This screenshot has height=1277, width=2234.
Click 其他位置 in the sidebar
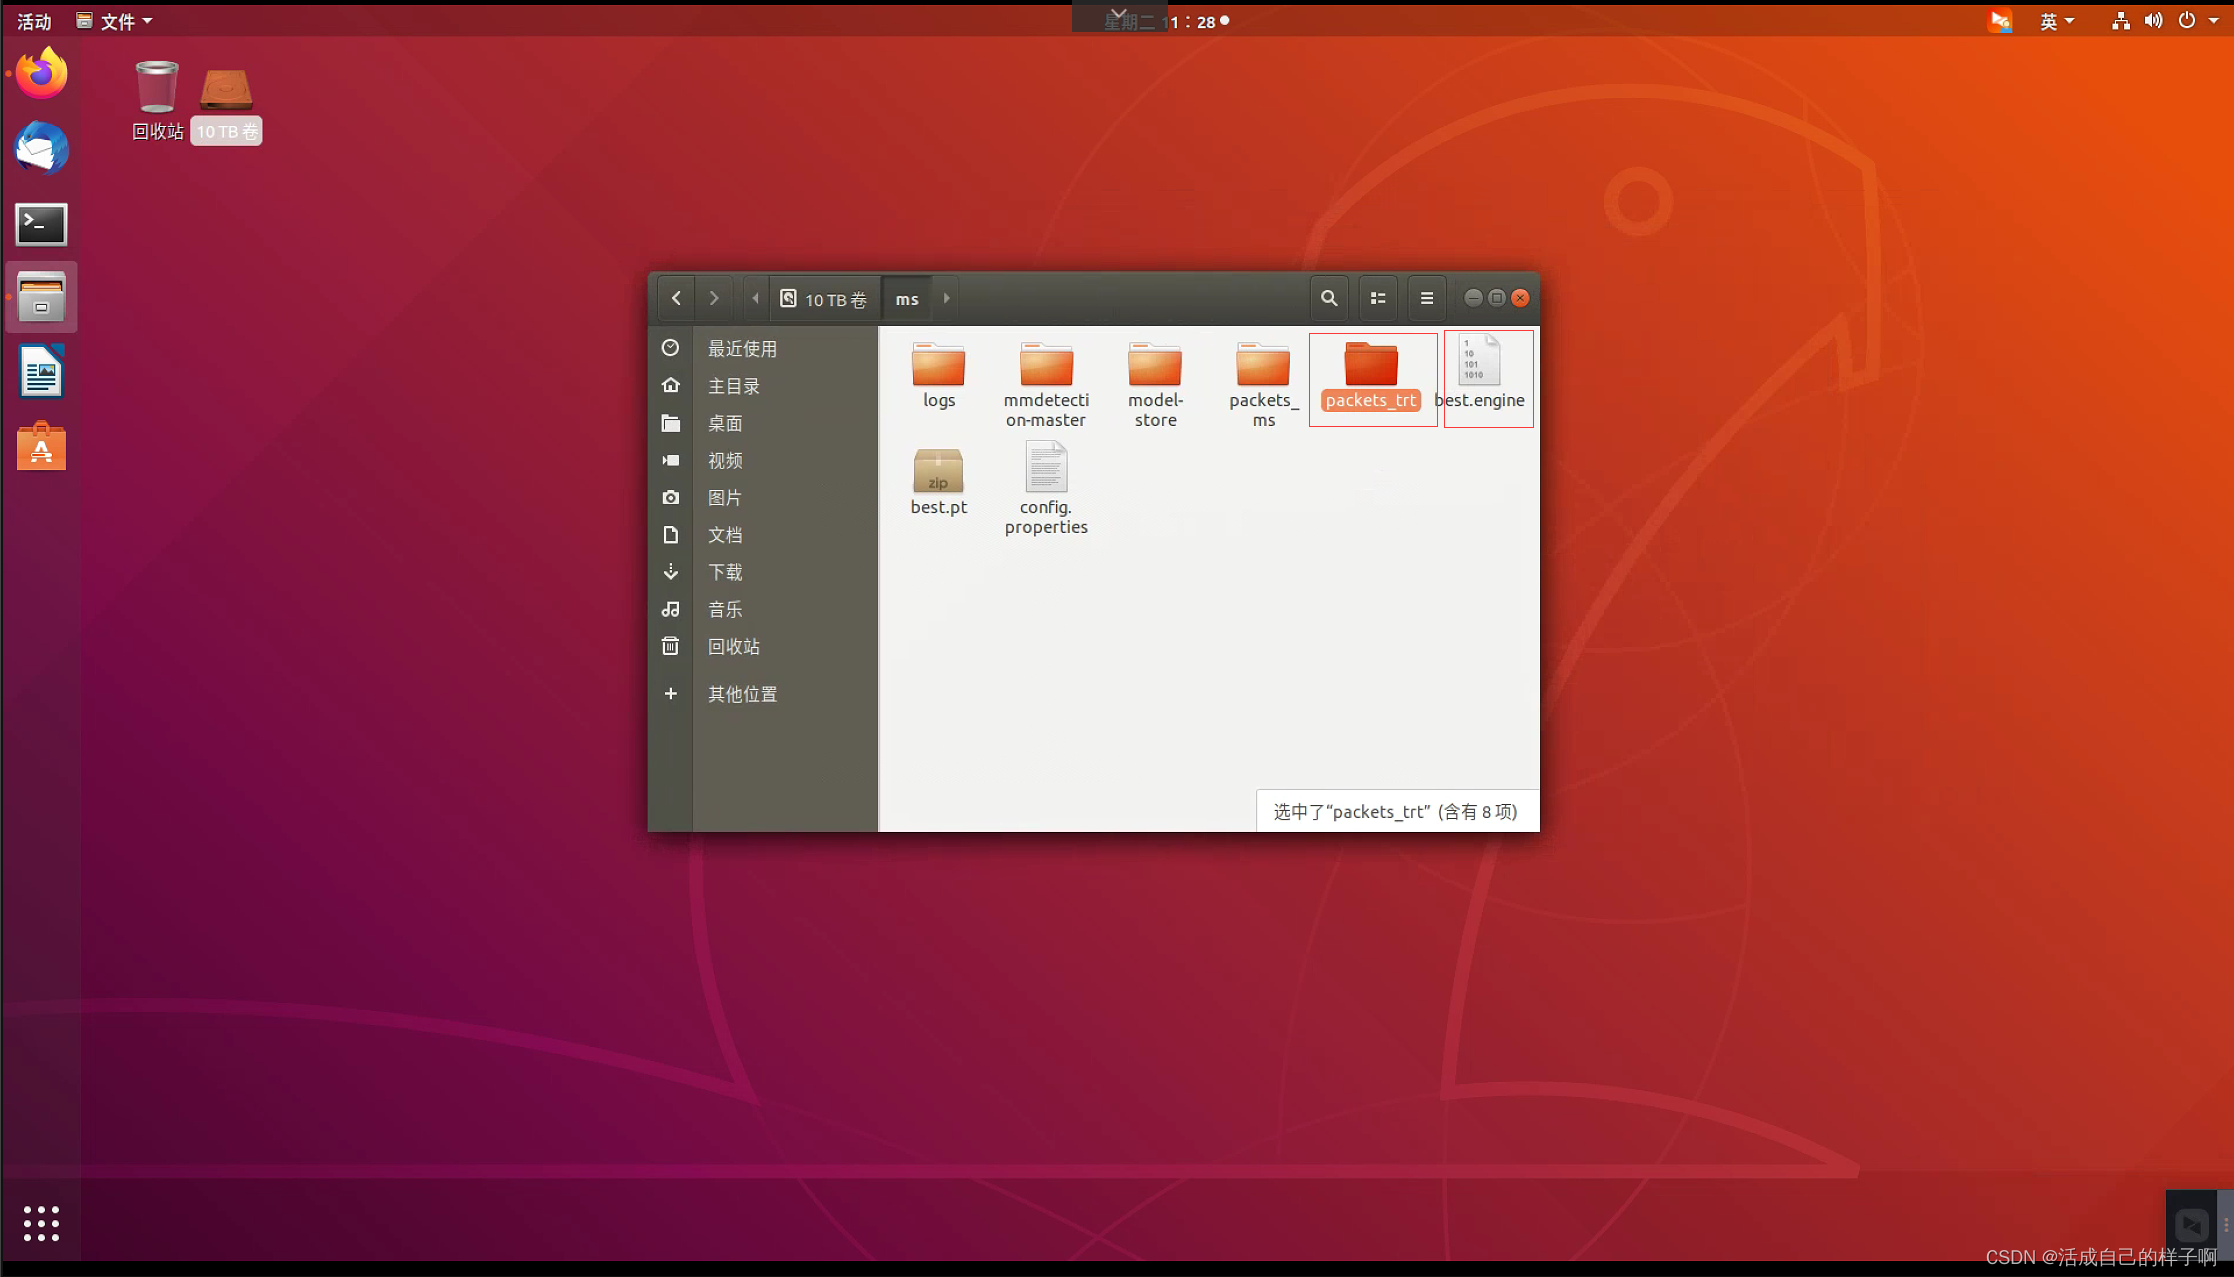point(742,694)
